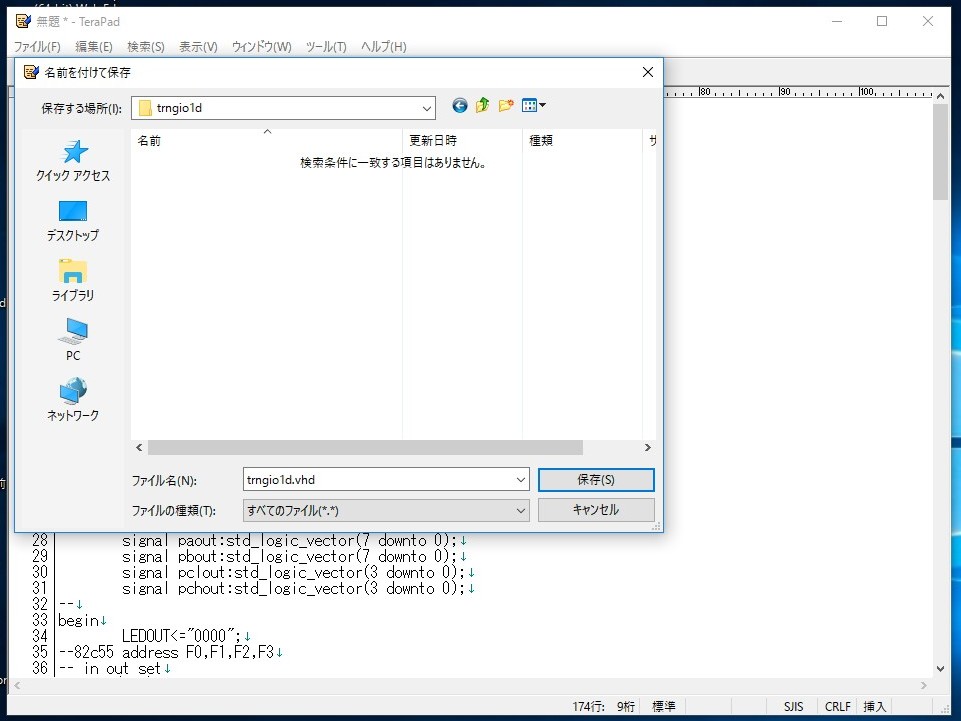Open the ツール(T) menu
Image resolution: width=961 pixels, height=721 pixels.
coord(326,47)
